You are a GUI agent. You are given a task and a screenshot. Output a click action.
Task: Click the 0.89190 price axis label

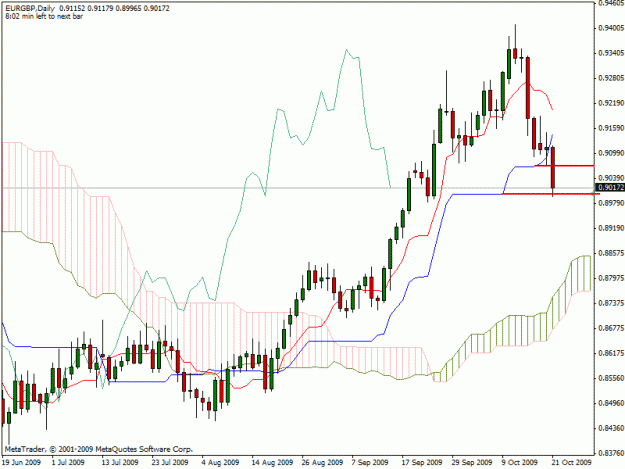coord(611,228)
